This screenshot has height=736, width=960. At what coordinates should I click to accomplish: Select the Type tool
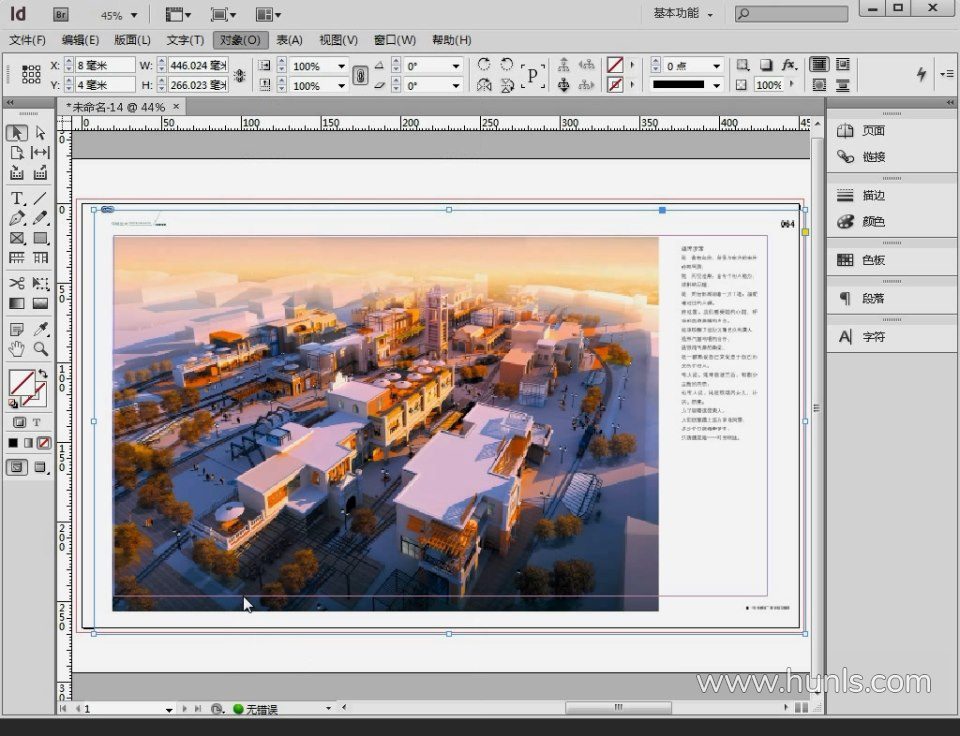pyautogui.click(x=17, y=198)
